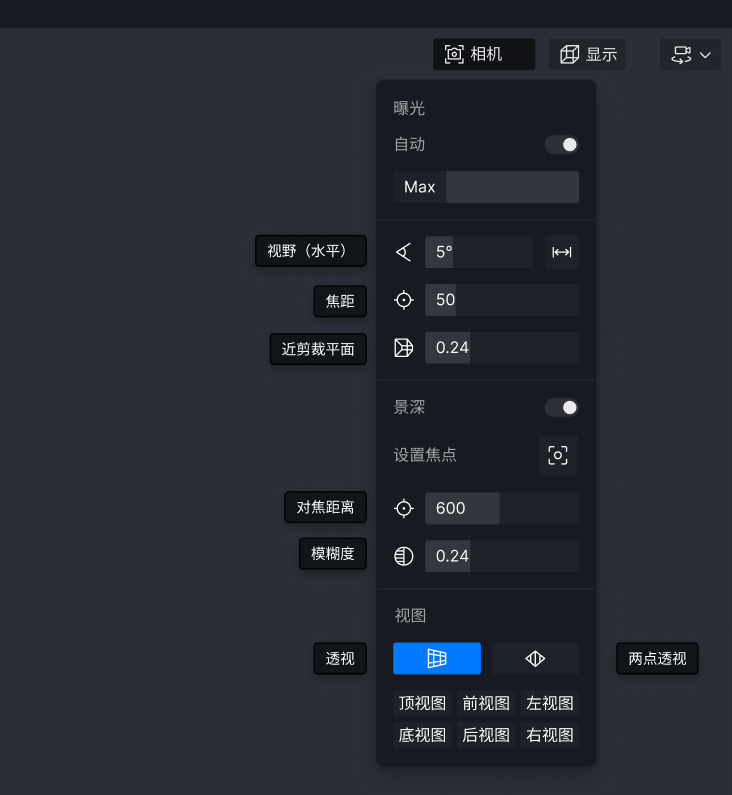732x795 pixels.
Task: Click the focal length crosshair icon
Action: tap(404, 300)
